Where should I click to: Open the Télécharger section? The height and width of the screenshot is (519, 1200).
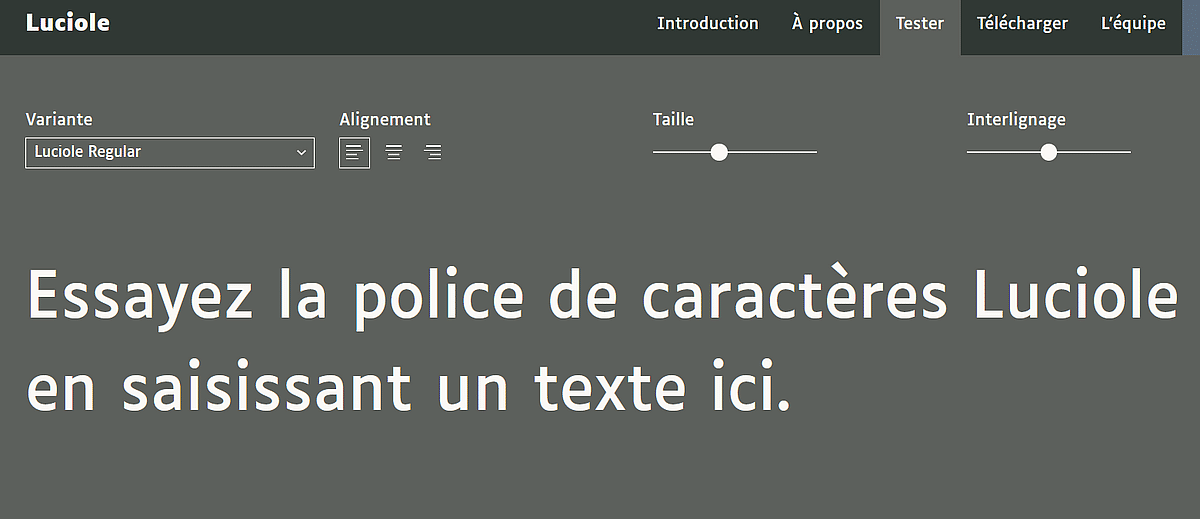[x=1022, y=23]
